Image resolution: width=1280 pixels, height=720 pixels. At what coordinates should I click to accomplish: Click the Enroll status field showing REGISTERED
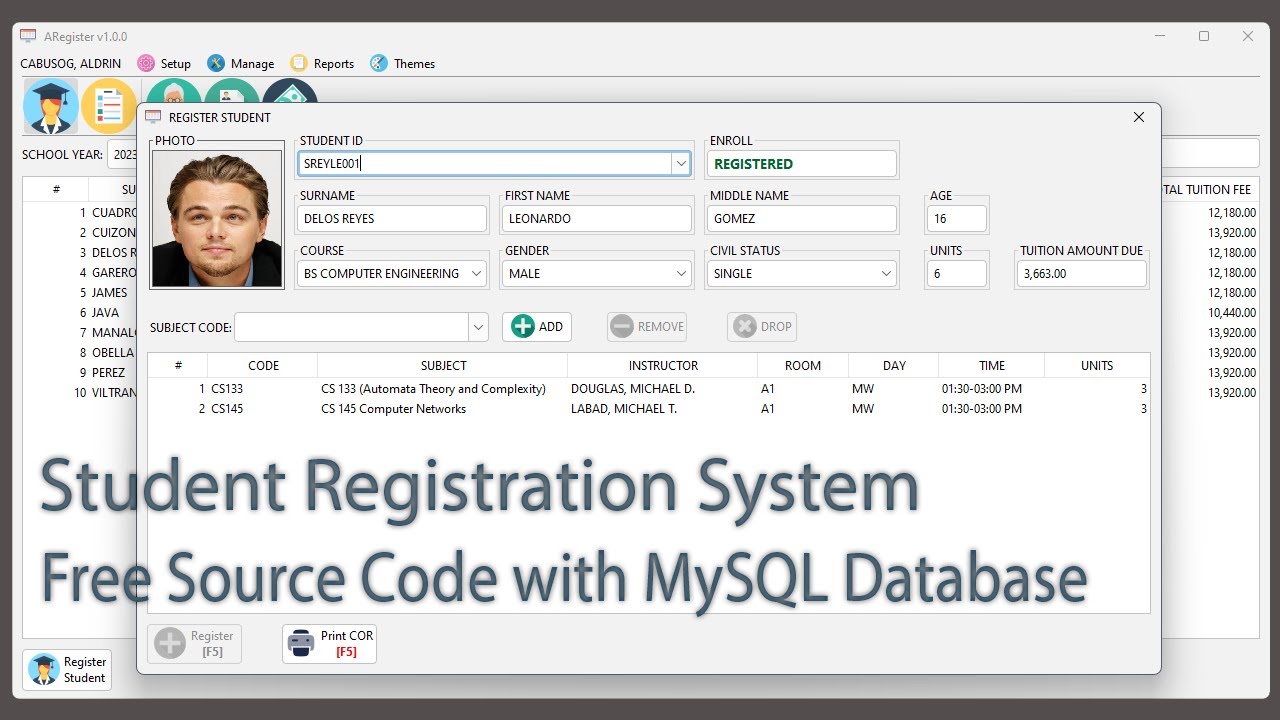(802, 163)
